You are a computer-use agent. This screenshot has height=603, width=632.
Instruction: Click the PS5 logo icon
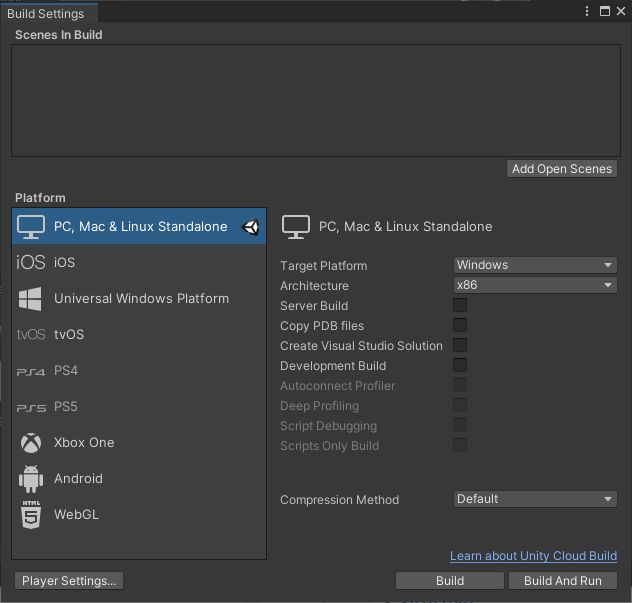pos(31,408)
